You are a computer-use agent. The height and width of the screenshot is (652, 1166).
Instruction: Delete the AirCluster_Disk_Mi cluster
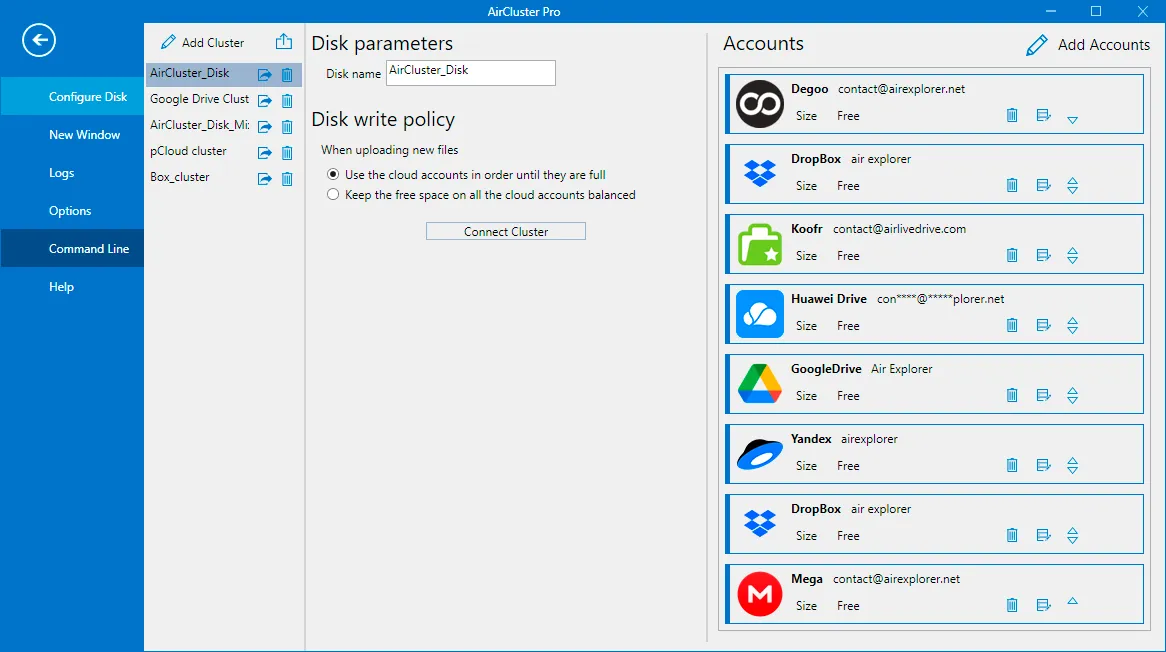click(287, 126)
